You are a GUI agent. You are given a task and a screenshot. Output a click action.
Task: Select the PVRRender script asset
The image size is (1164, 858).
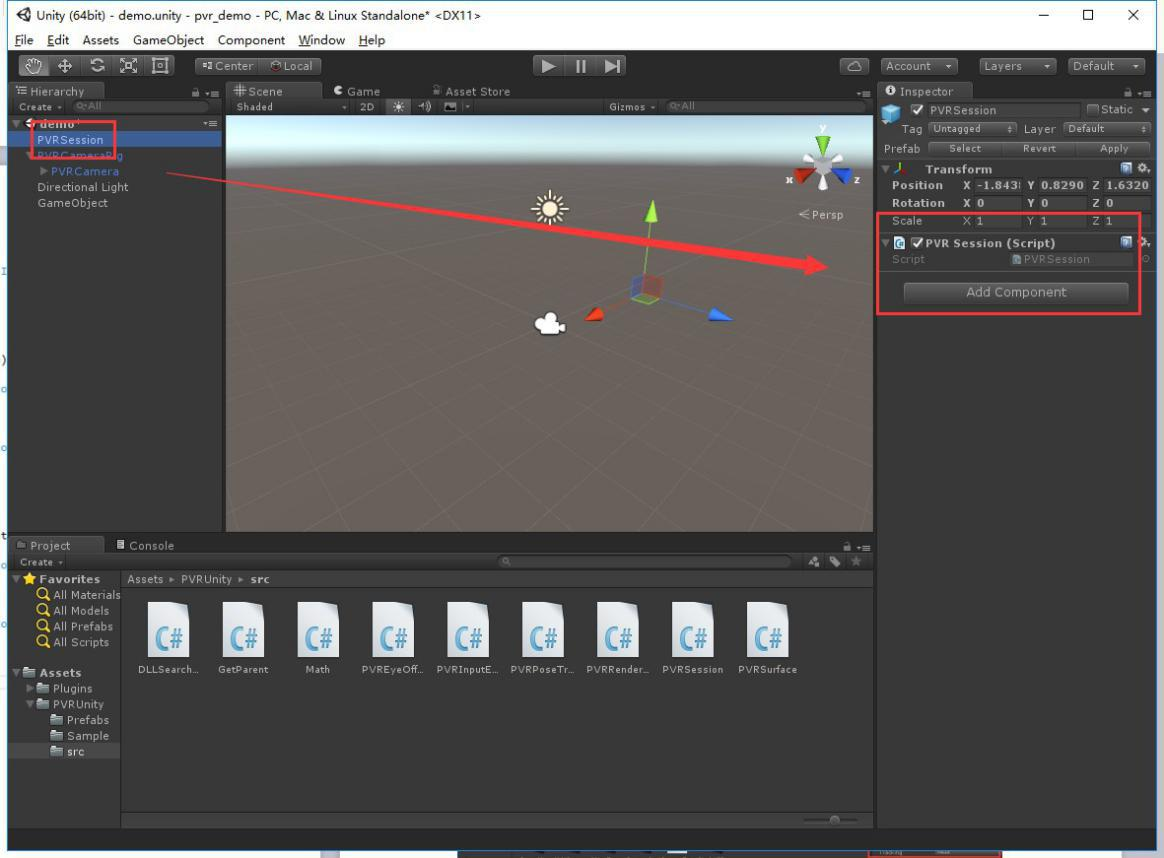(x=618, y=638)
